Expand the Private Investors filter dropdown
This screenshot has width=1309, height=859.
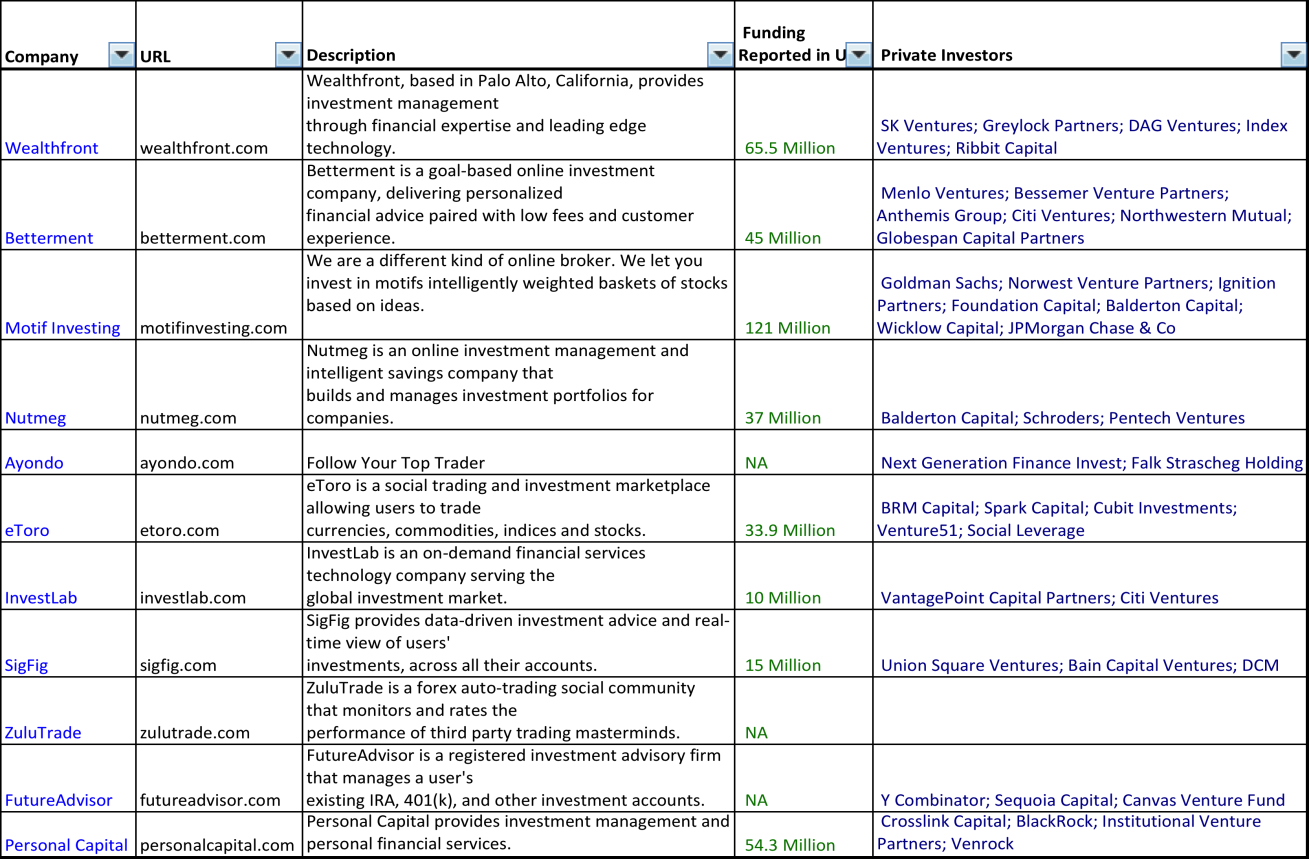(x=1293, y=55)
